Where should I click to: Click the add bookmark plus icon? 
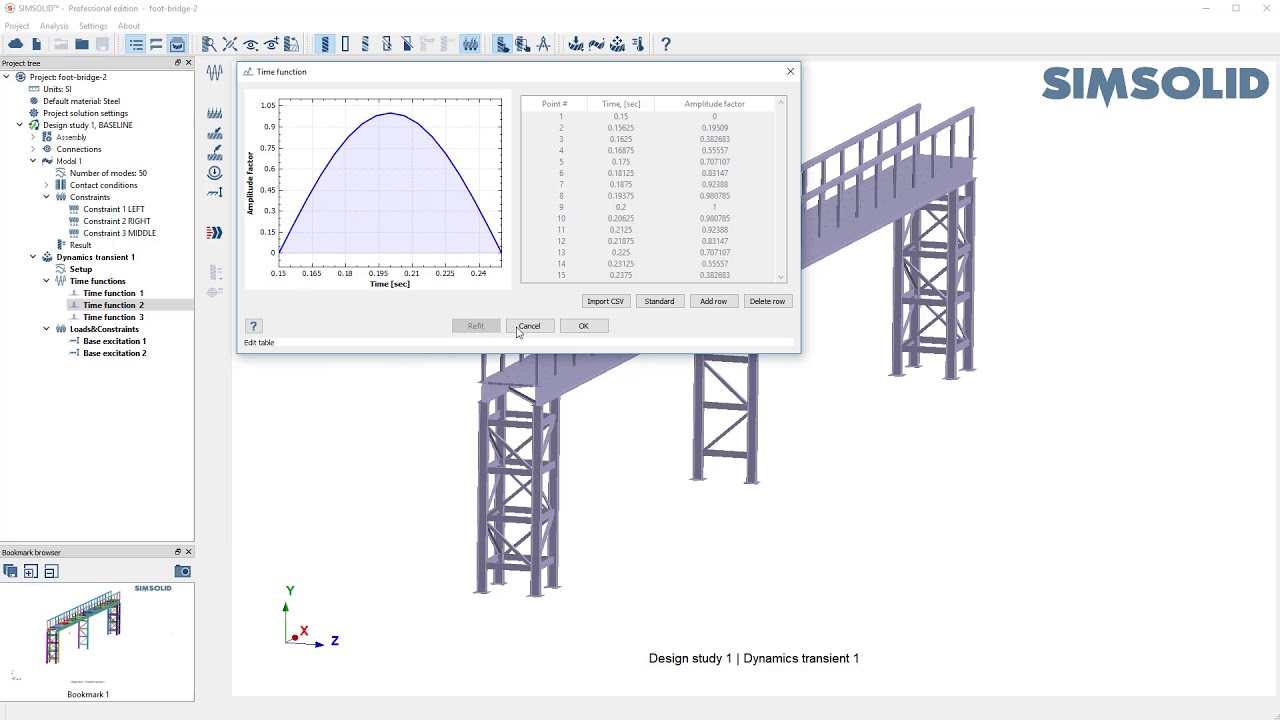(30, 571)
